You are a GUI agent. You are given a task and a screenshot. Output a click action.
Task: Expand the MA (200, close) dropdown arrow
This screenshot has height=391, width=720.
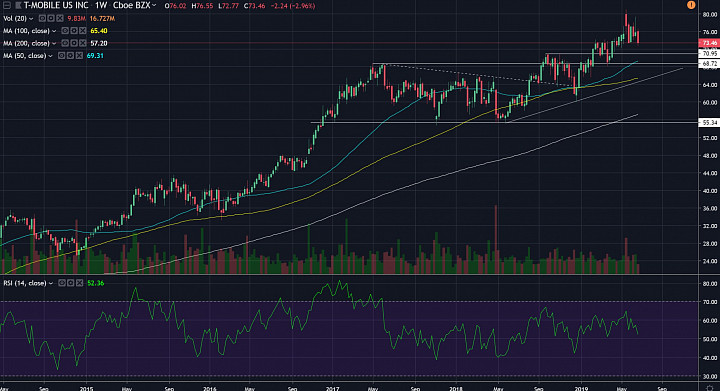click(x=54, y=44)
